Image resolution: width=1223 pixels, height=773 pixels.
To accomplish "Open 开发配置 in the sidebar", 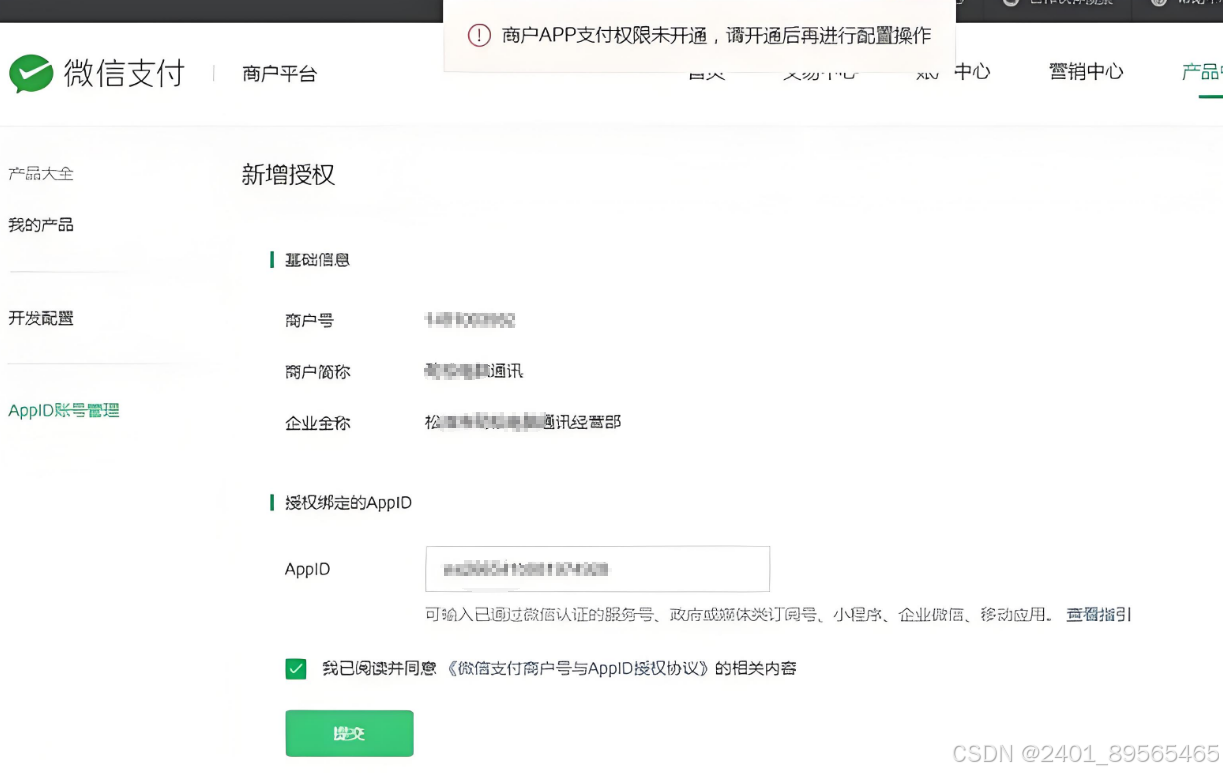I will [41, 318].
